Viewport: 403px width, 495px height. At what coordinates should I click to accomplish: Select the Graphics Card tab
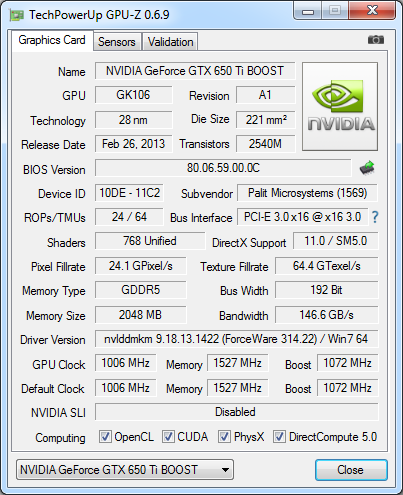[52, 40]
